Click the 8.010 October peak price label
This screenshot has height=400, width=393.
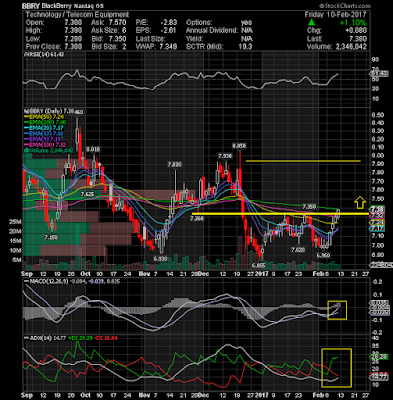point(93,149)
